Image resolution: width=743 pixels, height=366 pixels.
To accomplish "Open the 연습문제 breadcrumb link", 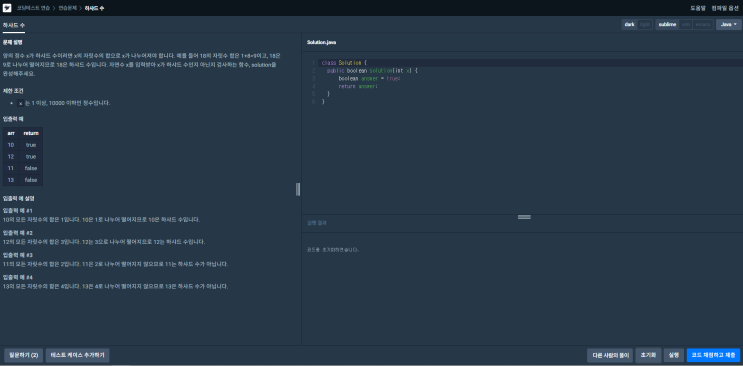I will (x=67, y=9).
